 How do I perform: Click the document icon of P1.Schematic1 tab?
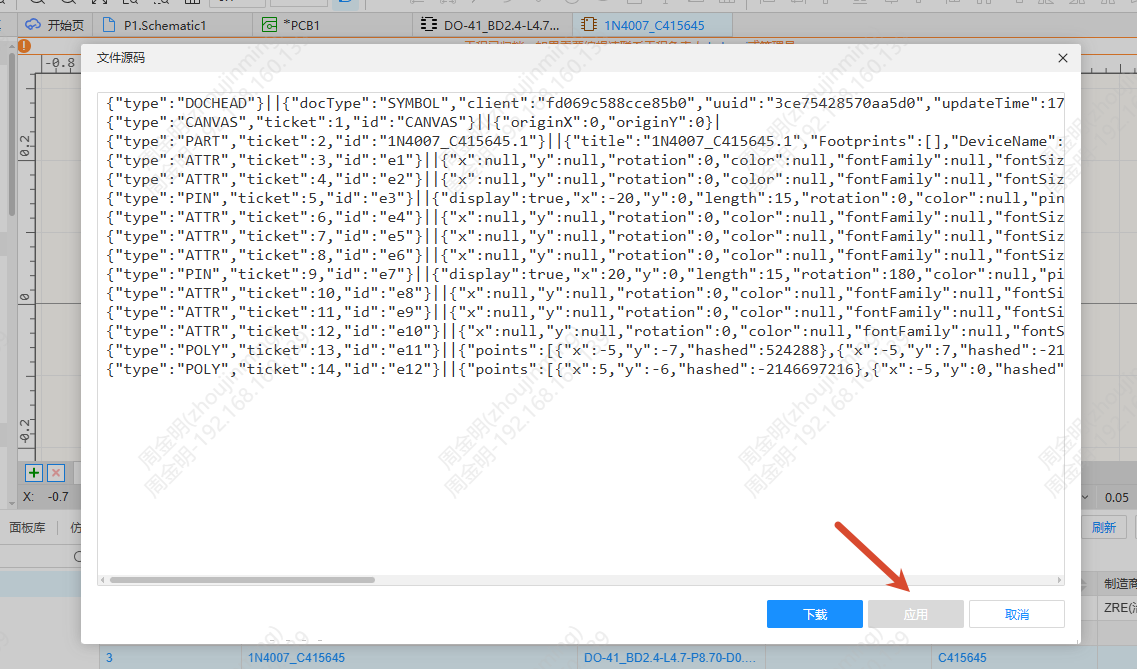pyautogui.click(x=109, y=25)
